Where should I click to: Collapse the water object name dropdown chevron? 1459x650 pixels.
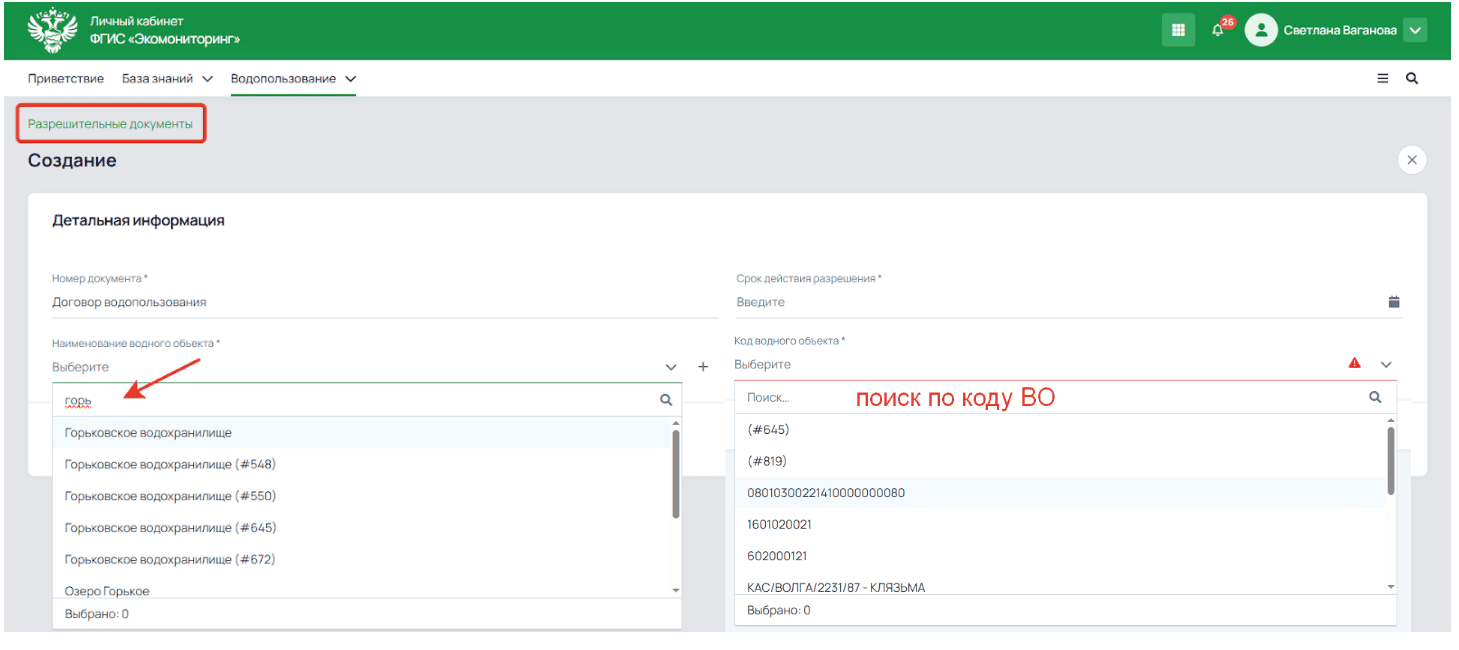click(671, 367)
